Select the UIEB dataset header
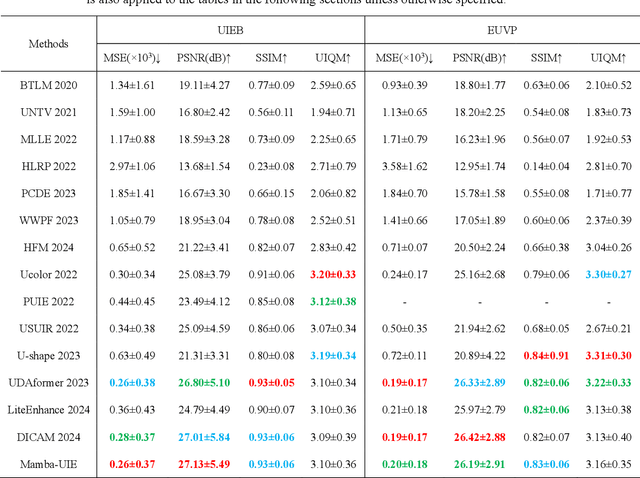This screenshot has height=478, width=640. tap(230, 32)
